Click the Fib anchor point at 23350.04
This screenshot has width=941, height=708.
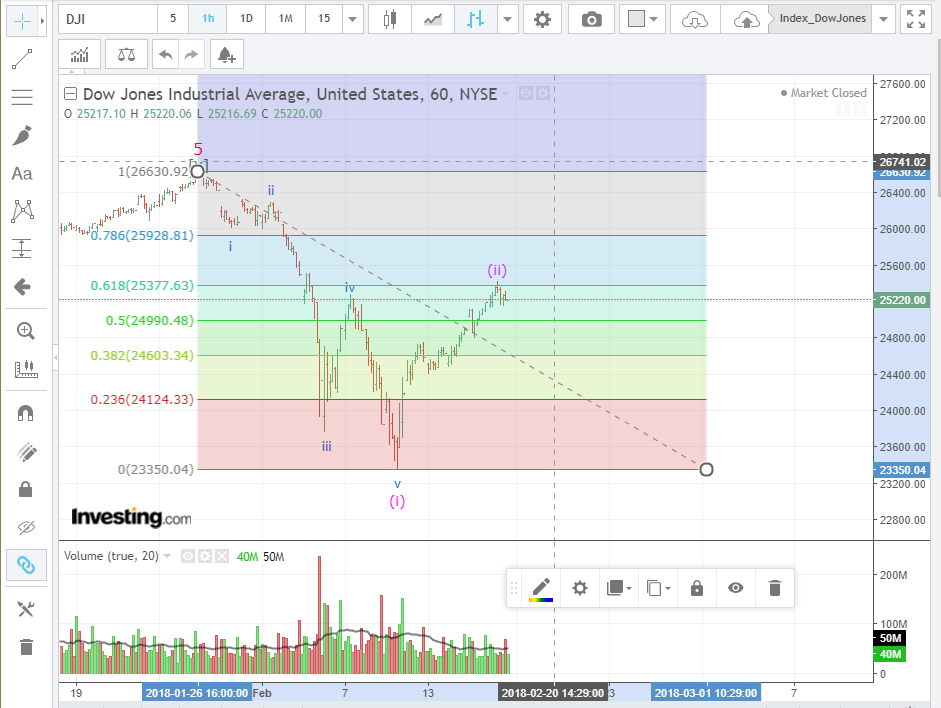706,469
